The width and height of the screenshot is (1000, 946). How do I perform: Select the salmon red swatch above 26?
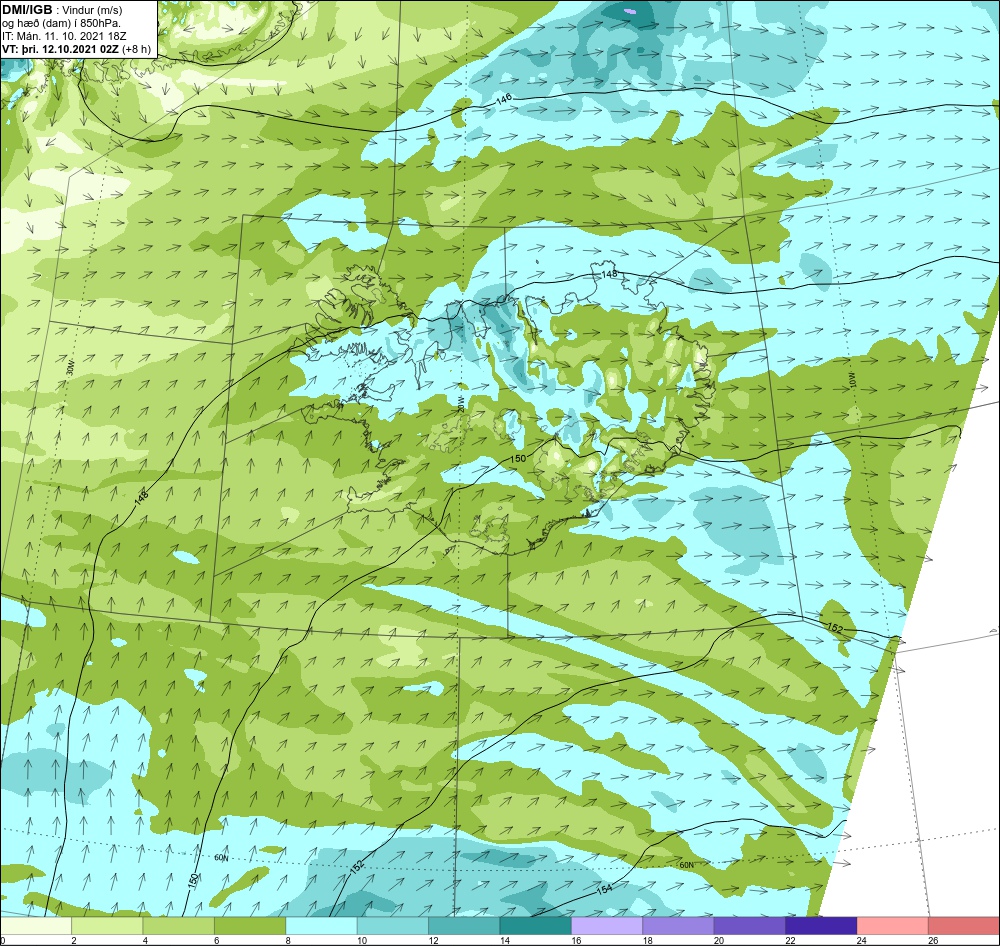pyautogui.click(x=964, y=926)
